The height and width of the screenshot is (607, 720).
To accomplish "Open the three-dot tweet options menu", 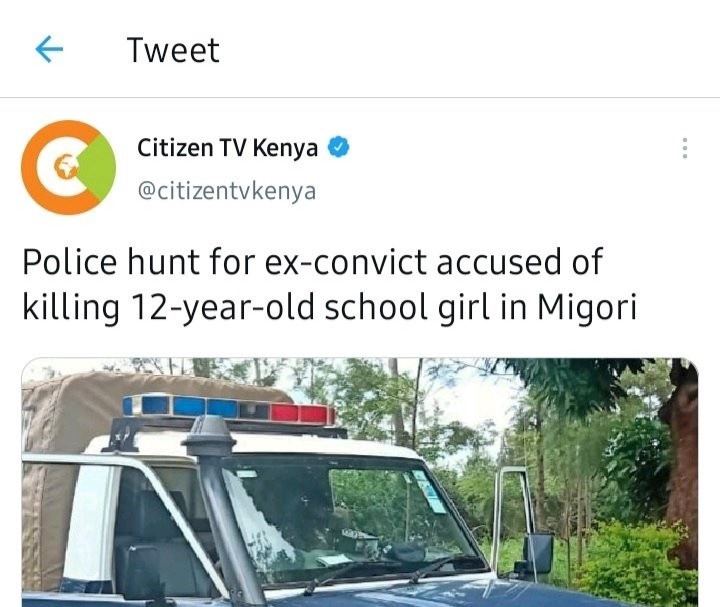I will pos(685,148).
